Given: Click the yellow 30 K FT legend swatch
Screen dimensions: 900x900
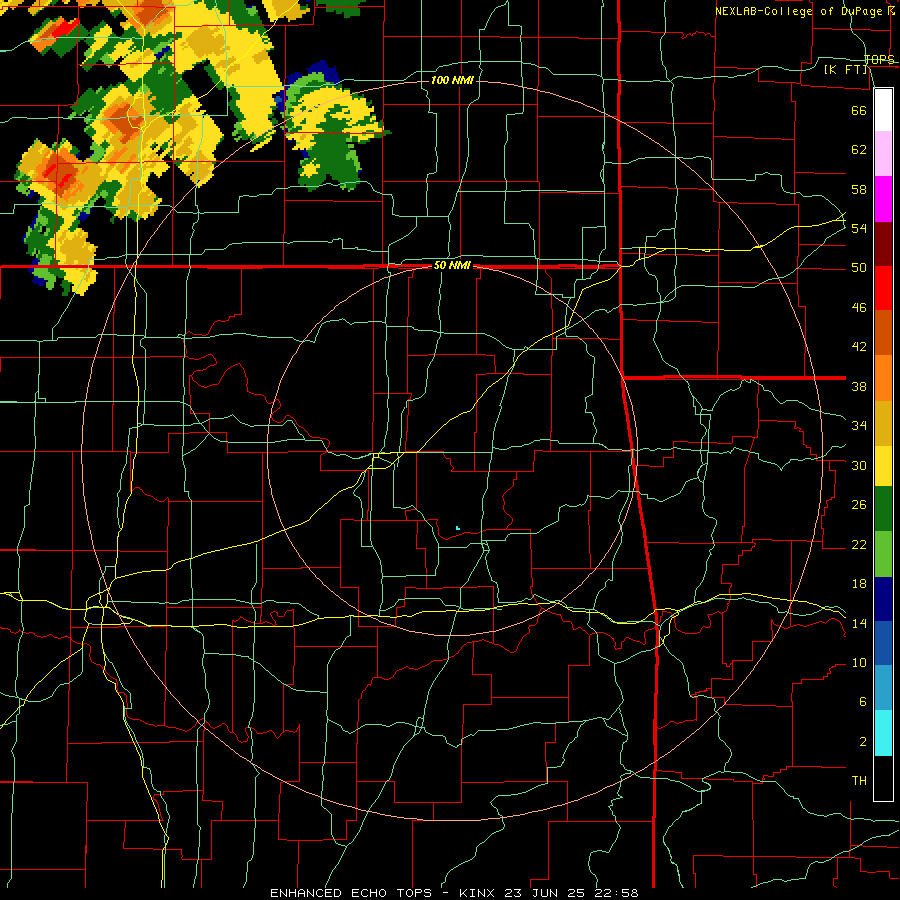Looking at the screenshot, I should (883, 466).
